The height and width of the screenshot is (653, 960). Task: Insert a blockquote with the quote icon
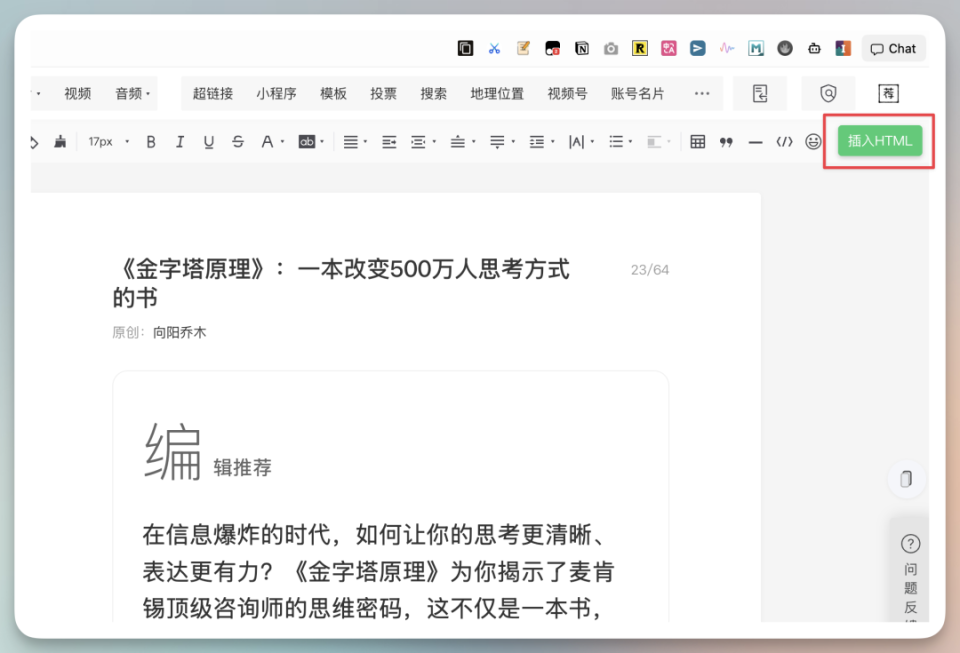(x=726, y=142)
